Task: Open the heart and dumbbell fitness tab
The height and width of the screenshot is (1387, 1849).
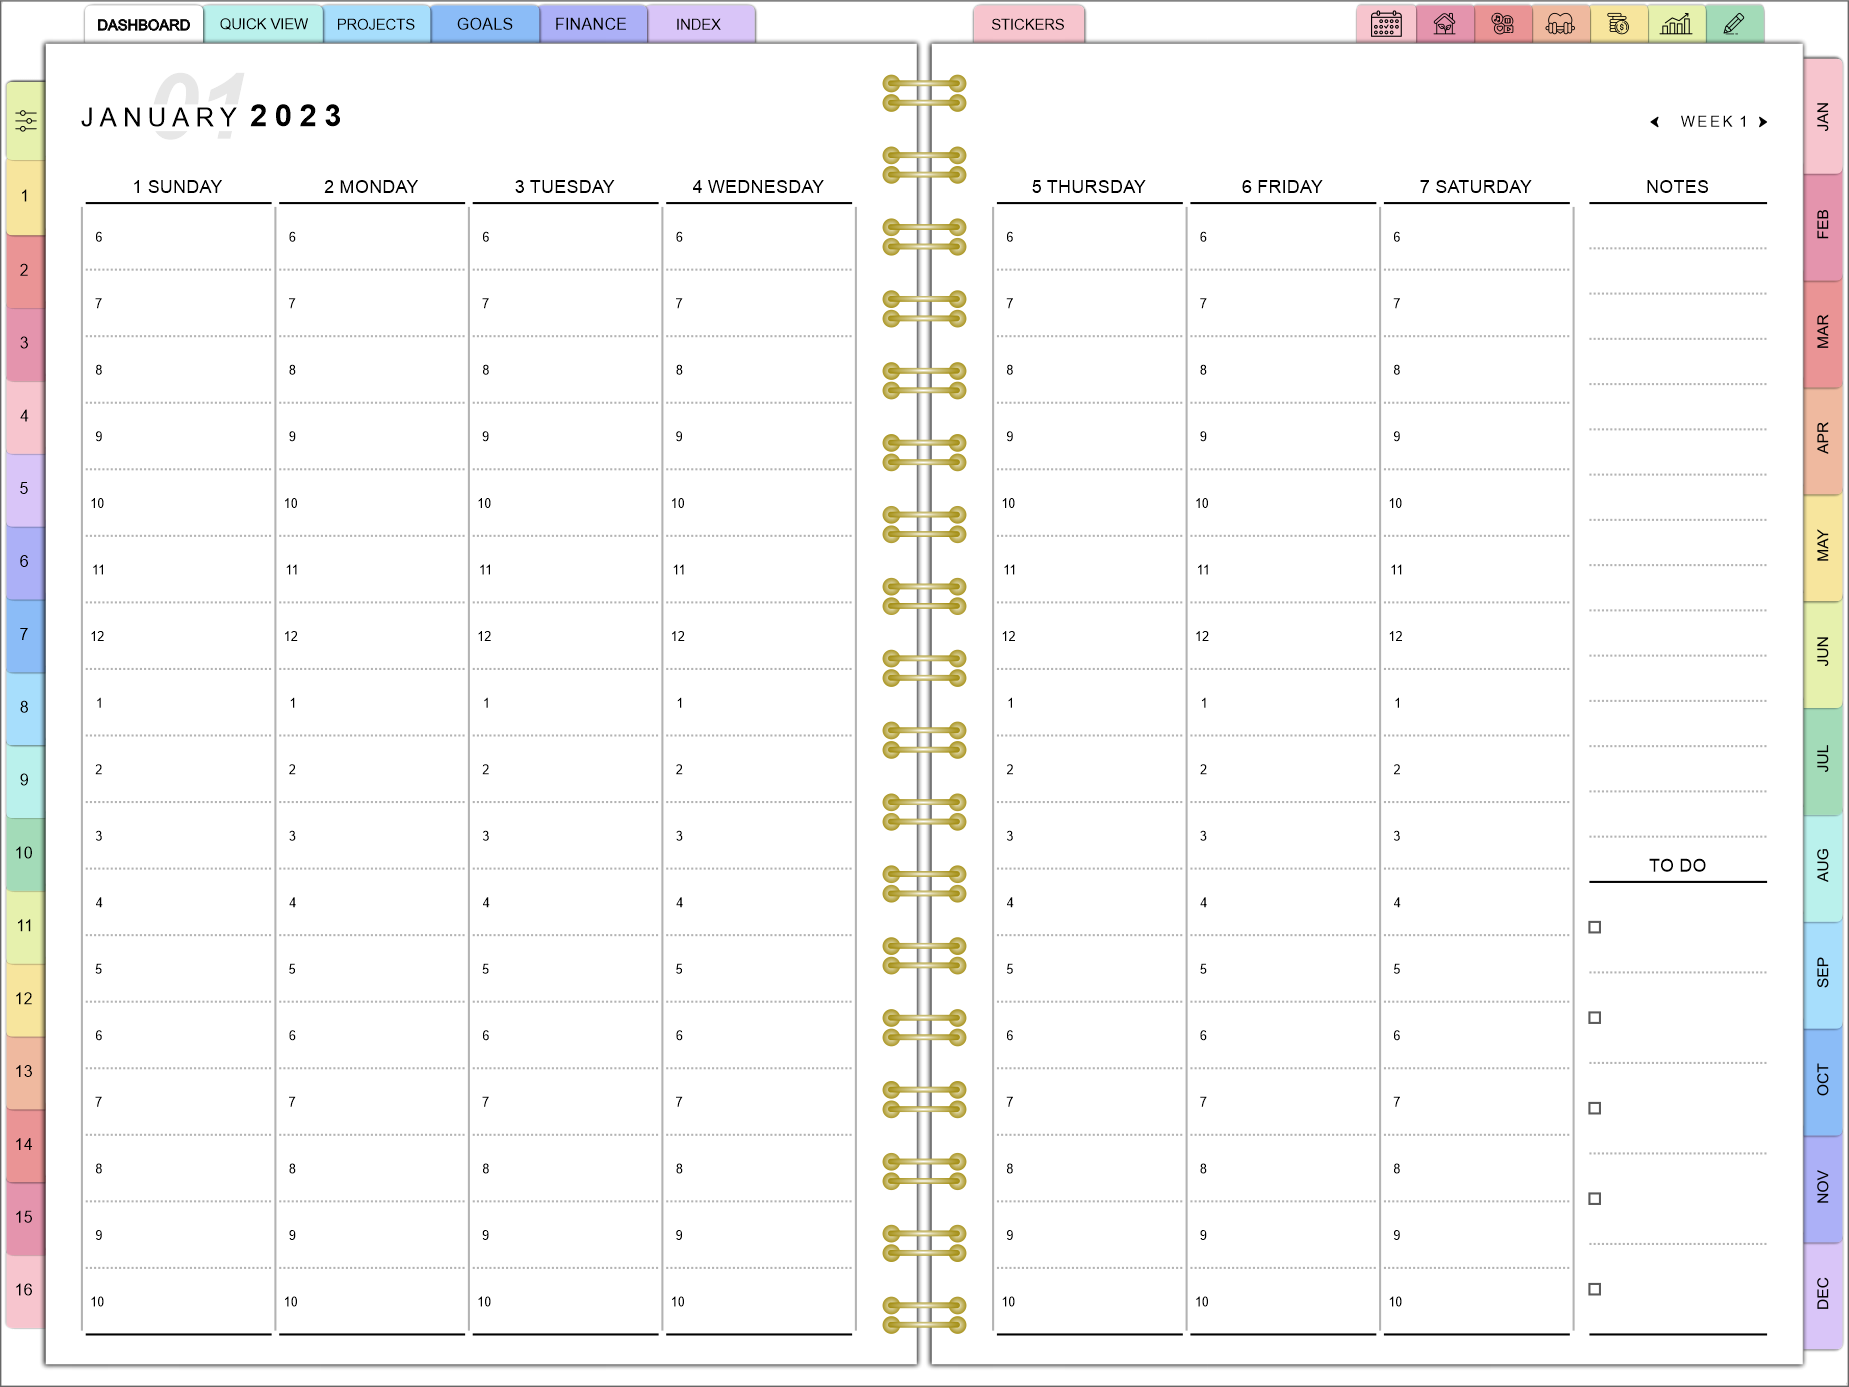Action: pos(1560,24)
